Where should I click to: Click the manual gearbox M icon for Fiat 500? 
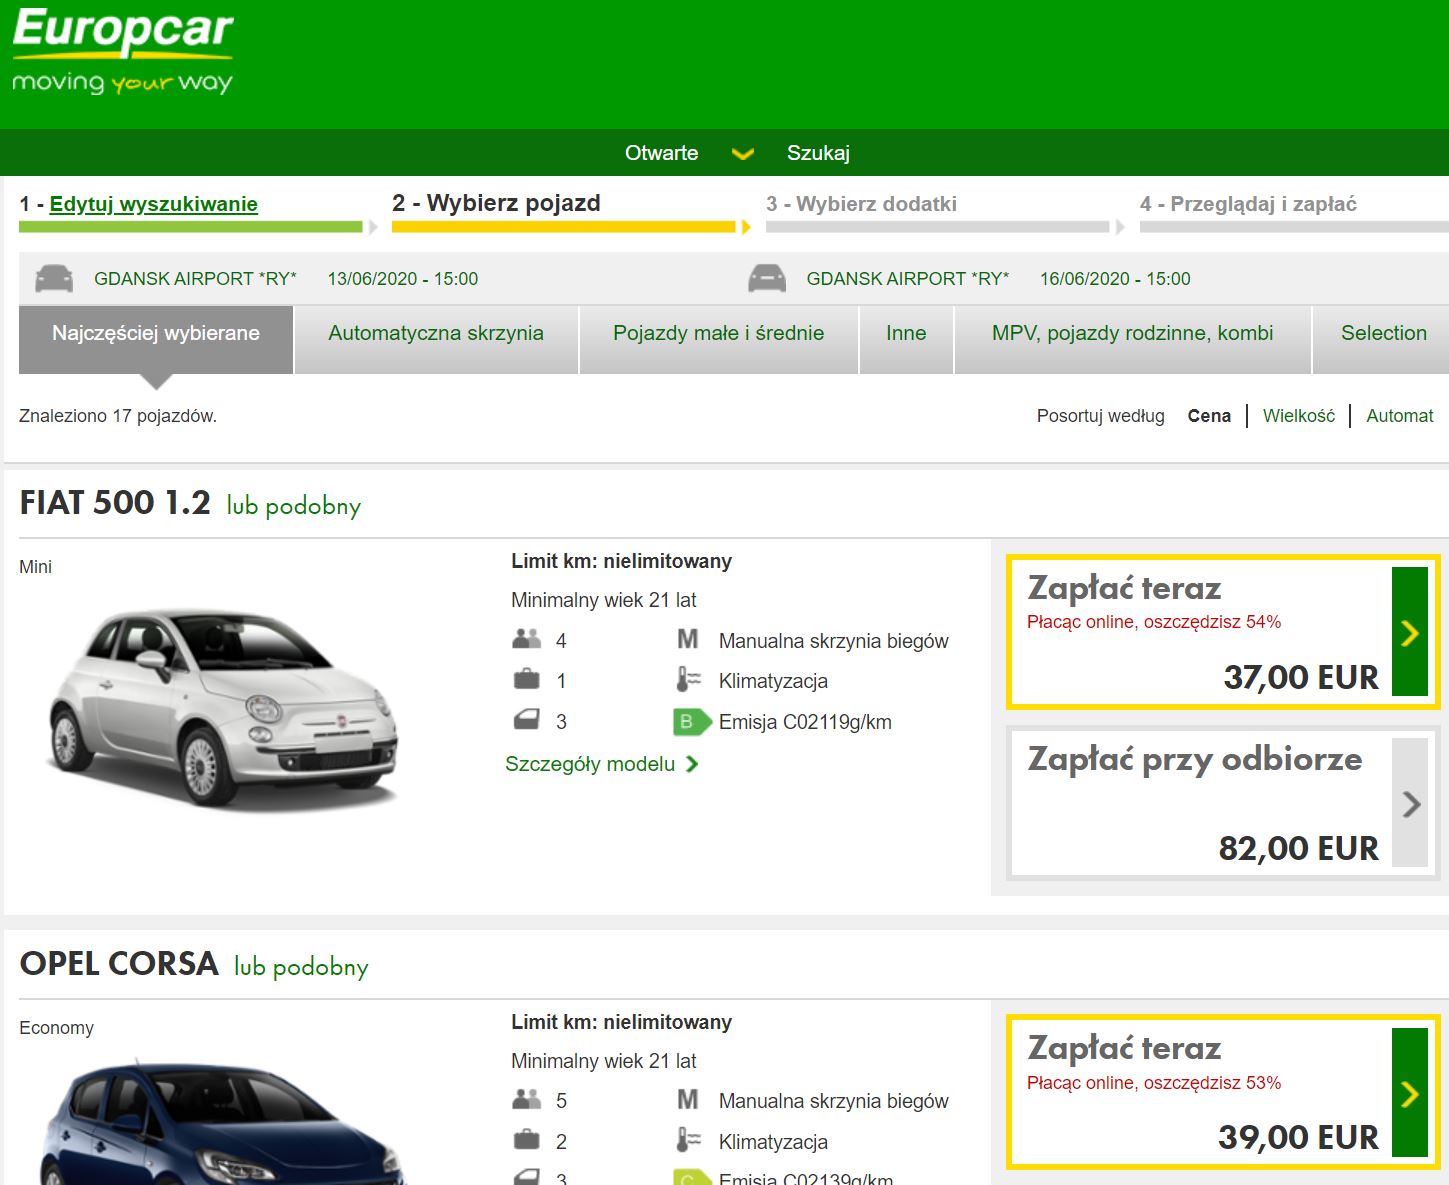688,639
